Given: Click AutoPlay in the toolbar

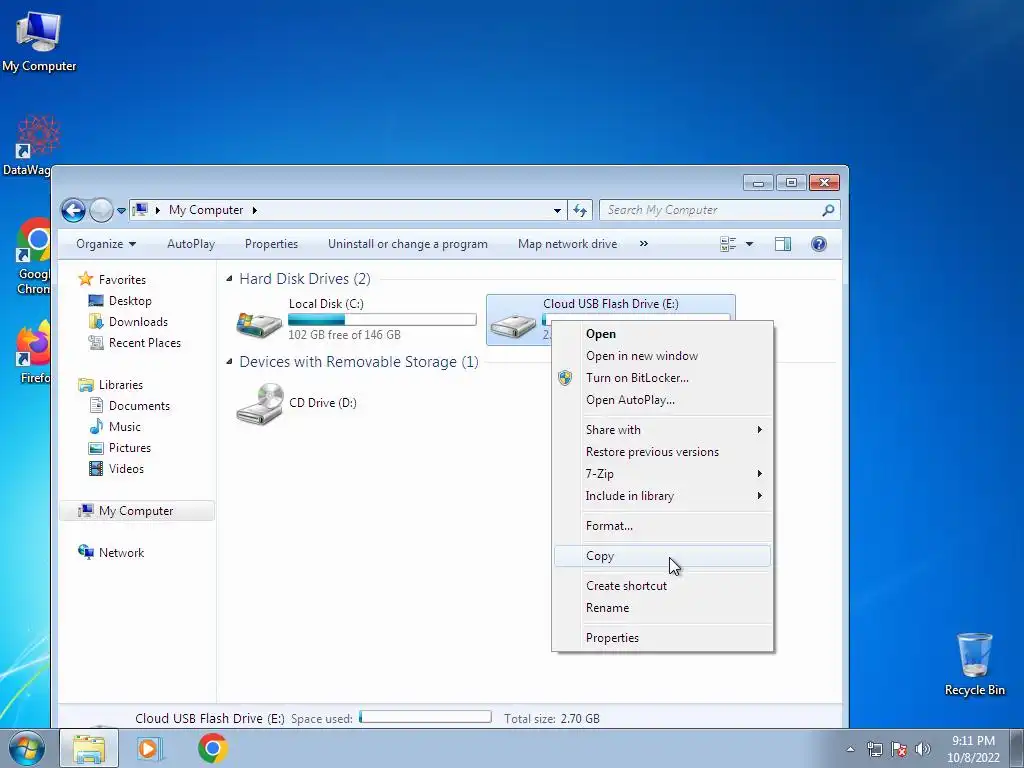Looking at the screenshot, I should [191, 244].
